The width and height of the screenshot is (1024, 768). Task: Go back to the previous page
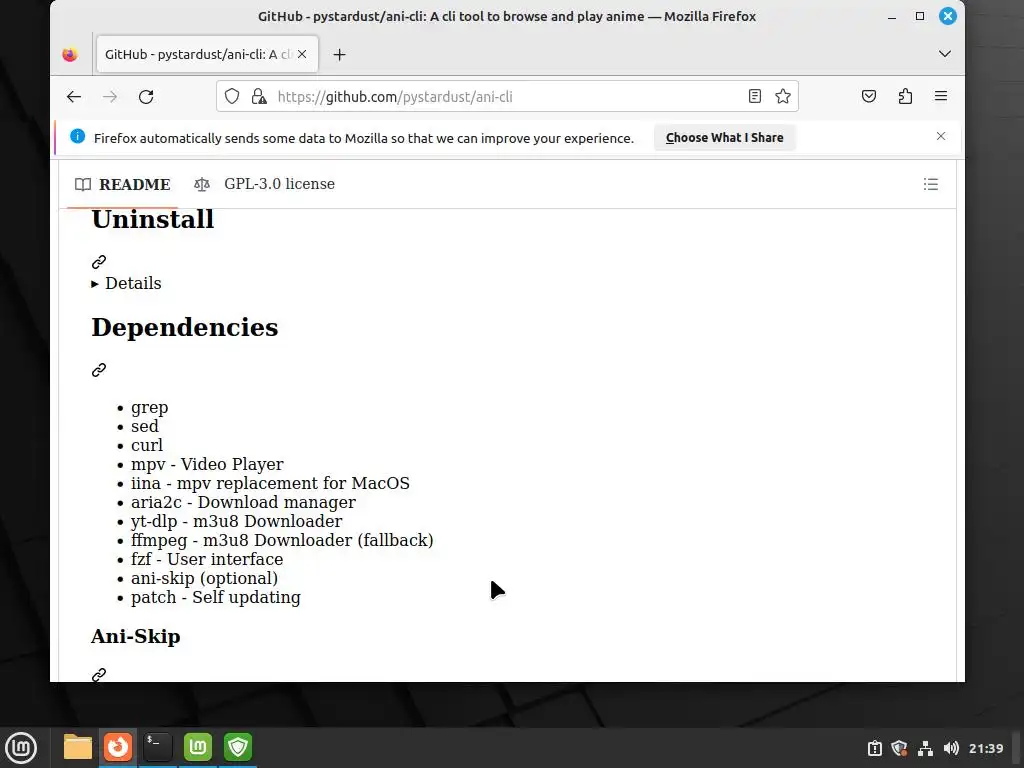[74, 97]
